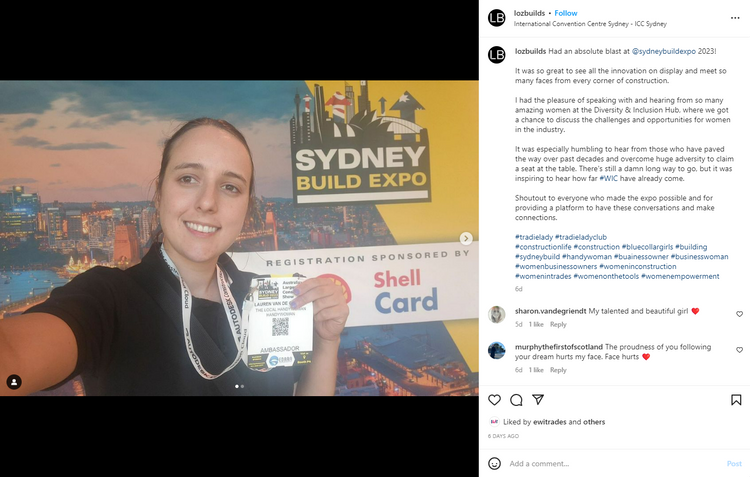The image size is (750, 477).
Task: View the ICC Sydney location page
Action: pyautogui.click(x=590, y=24)
